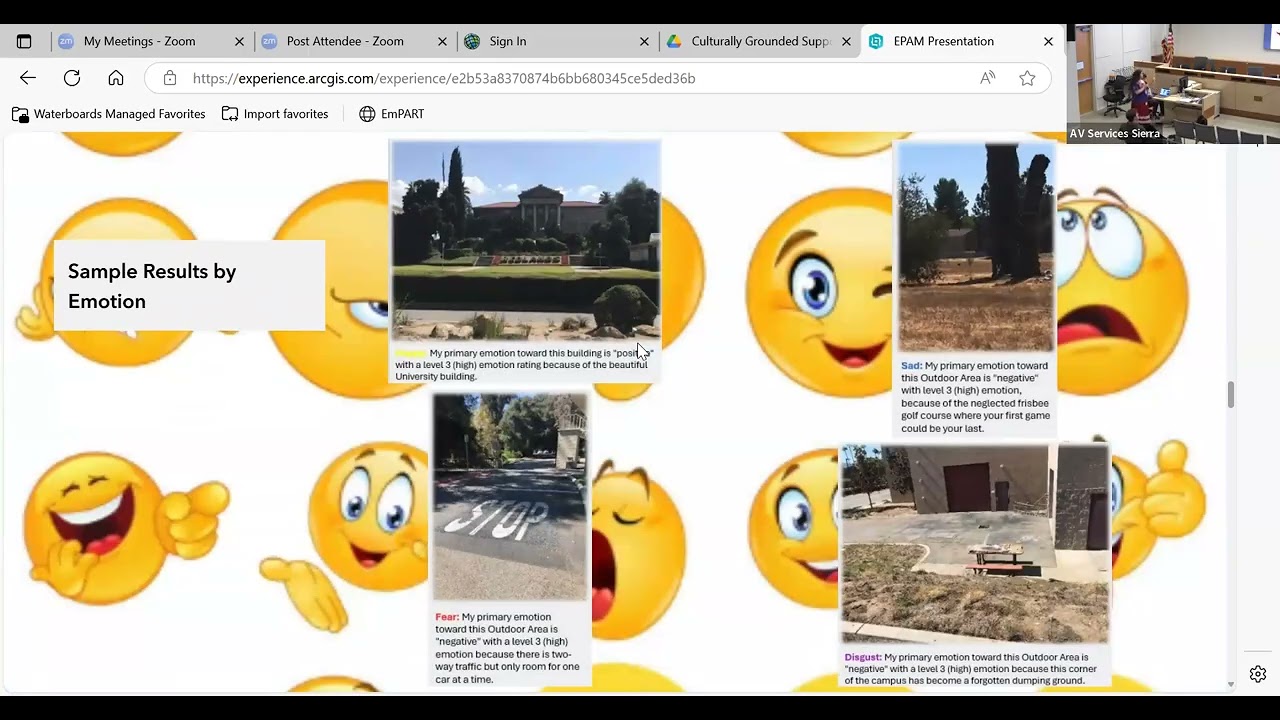Open the sidebar settings gear icon
Image resolution: width=1280 pixels, height=720 pixels.
coord(1258,674)
